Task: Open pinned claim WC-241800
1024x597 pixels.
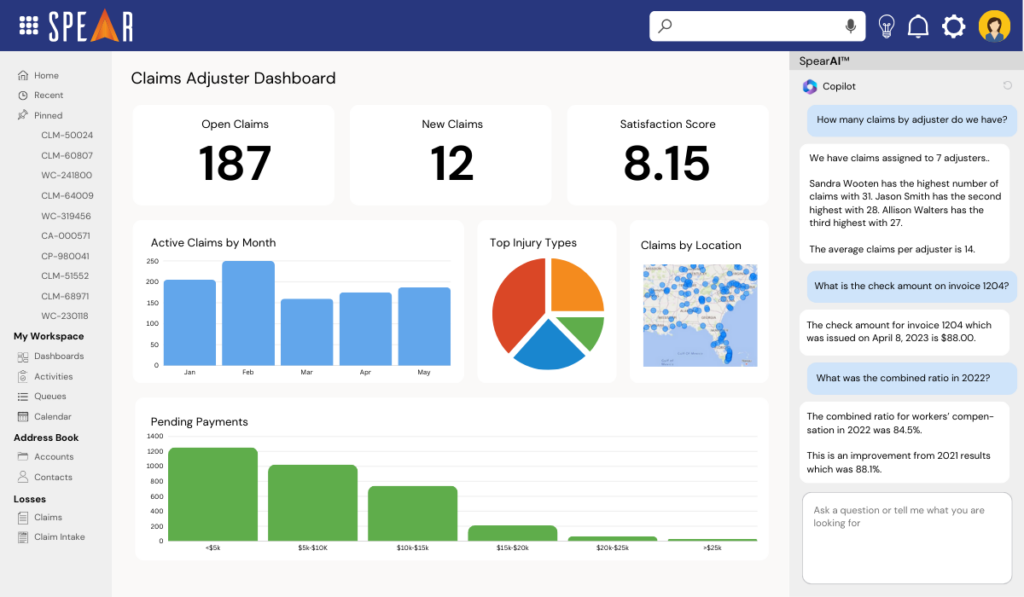Action: pos(66,175)
